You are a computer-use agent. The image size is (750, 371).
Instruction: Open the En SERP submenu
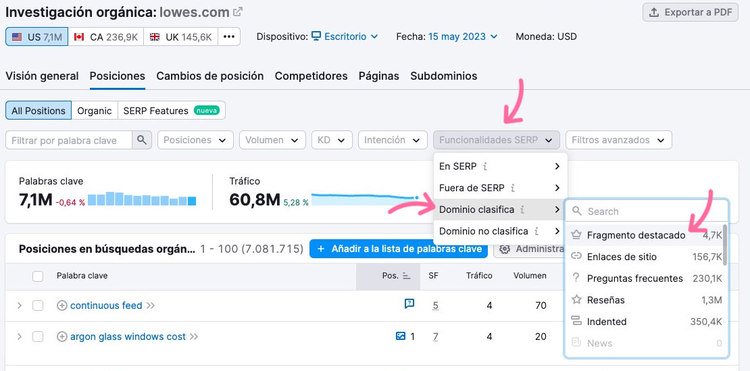tap(500, 166)
